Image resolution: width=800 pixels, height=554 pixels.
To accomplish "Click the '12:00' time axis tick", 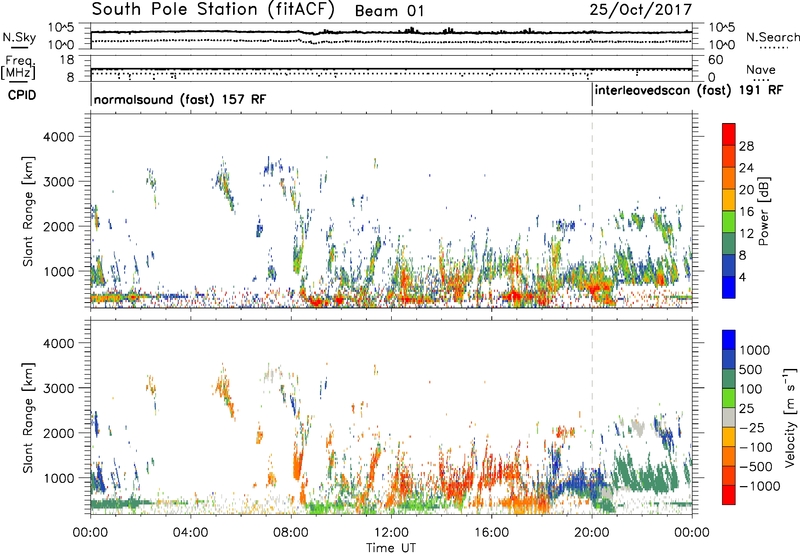I will click(391, 533).
